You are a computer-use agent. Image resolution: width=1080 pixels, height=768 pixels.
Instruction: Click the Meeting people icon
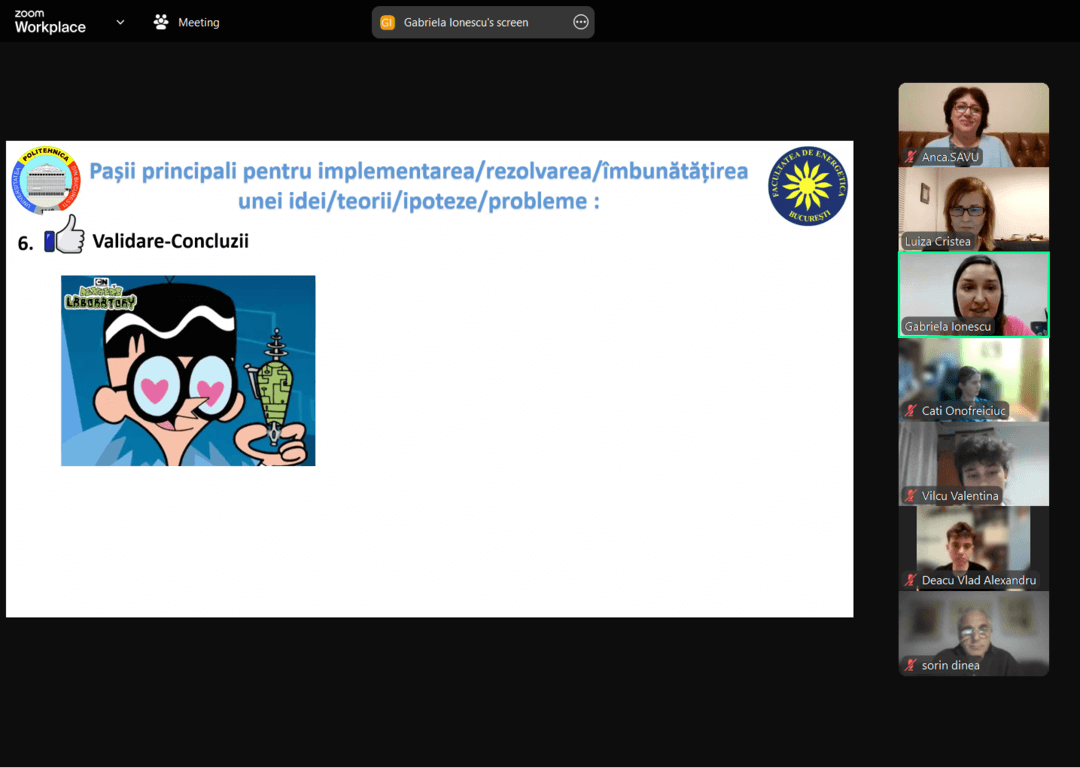click(161, 22)
